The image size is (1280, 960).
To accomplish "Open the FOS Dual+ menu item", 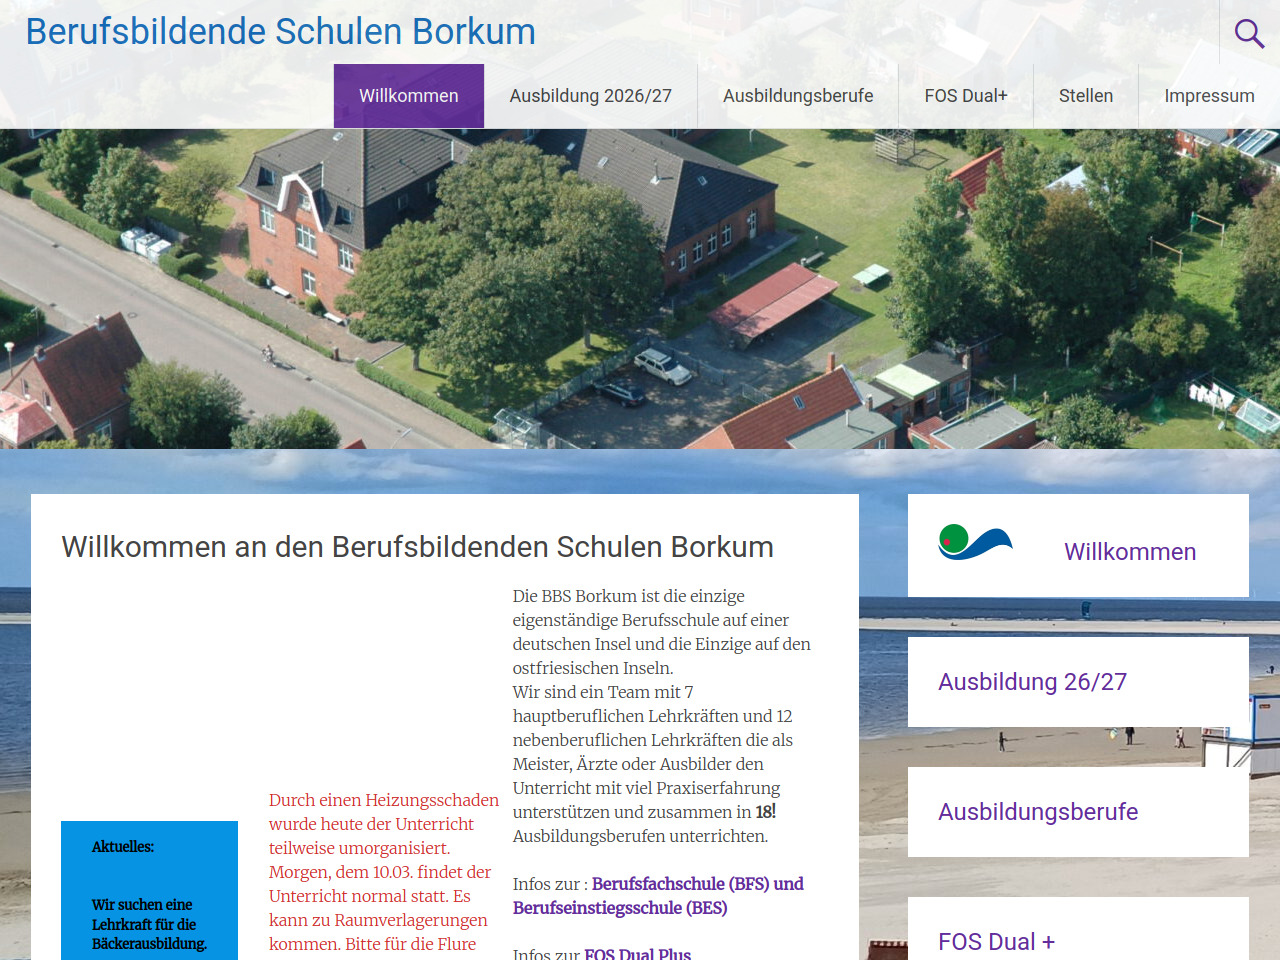I will [x=965, y=96].
